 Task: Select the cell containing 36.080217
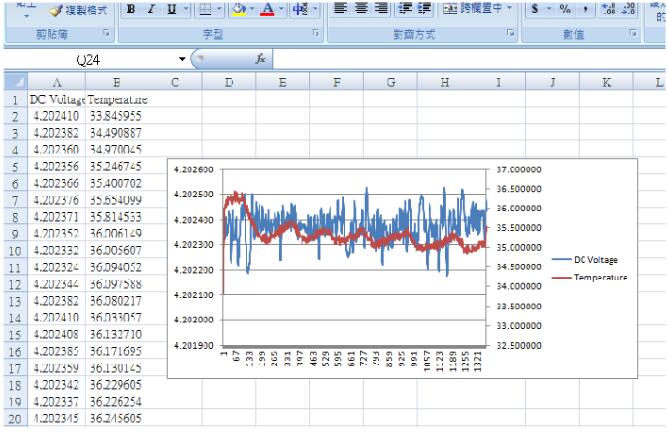click(116, 301)
